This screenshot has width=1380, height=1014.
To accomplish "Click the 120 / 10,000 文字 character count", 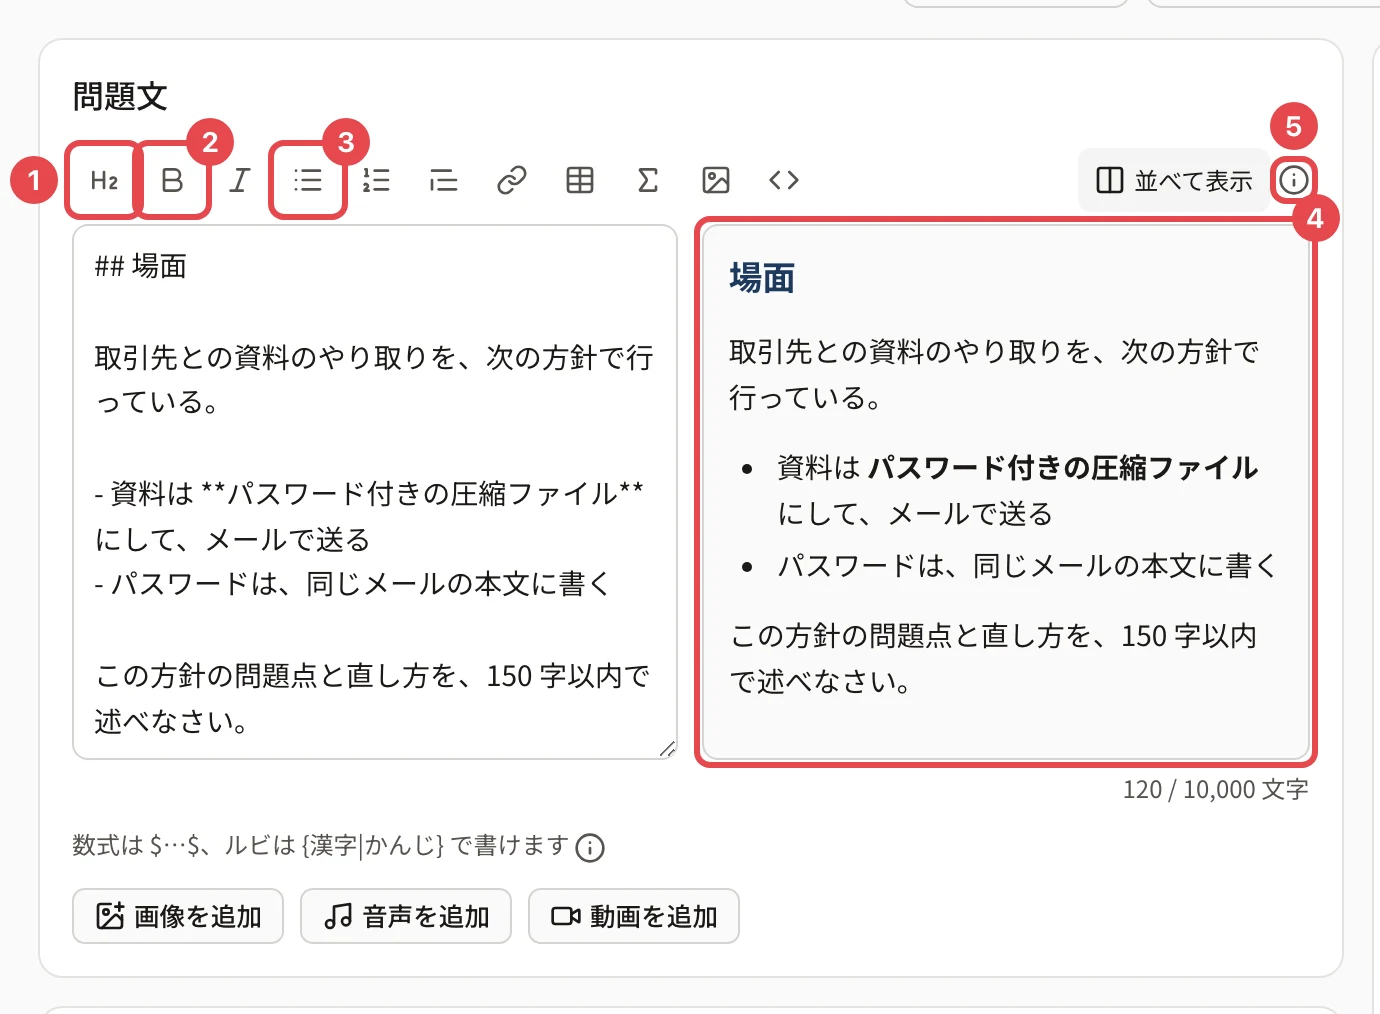I will point(1215,790).
